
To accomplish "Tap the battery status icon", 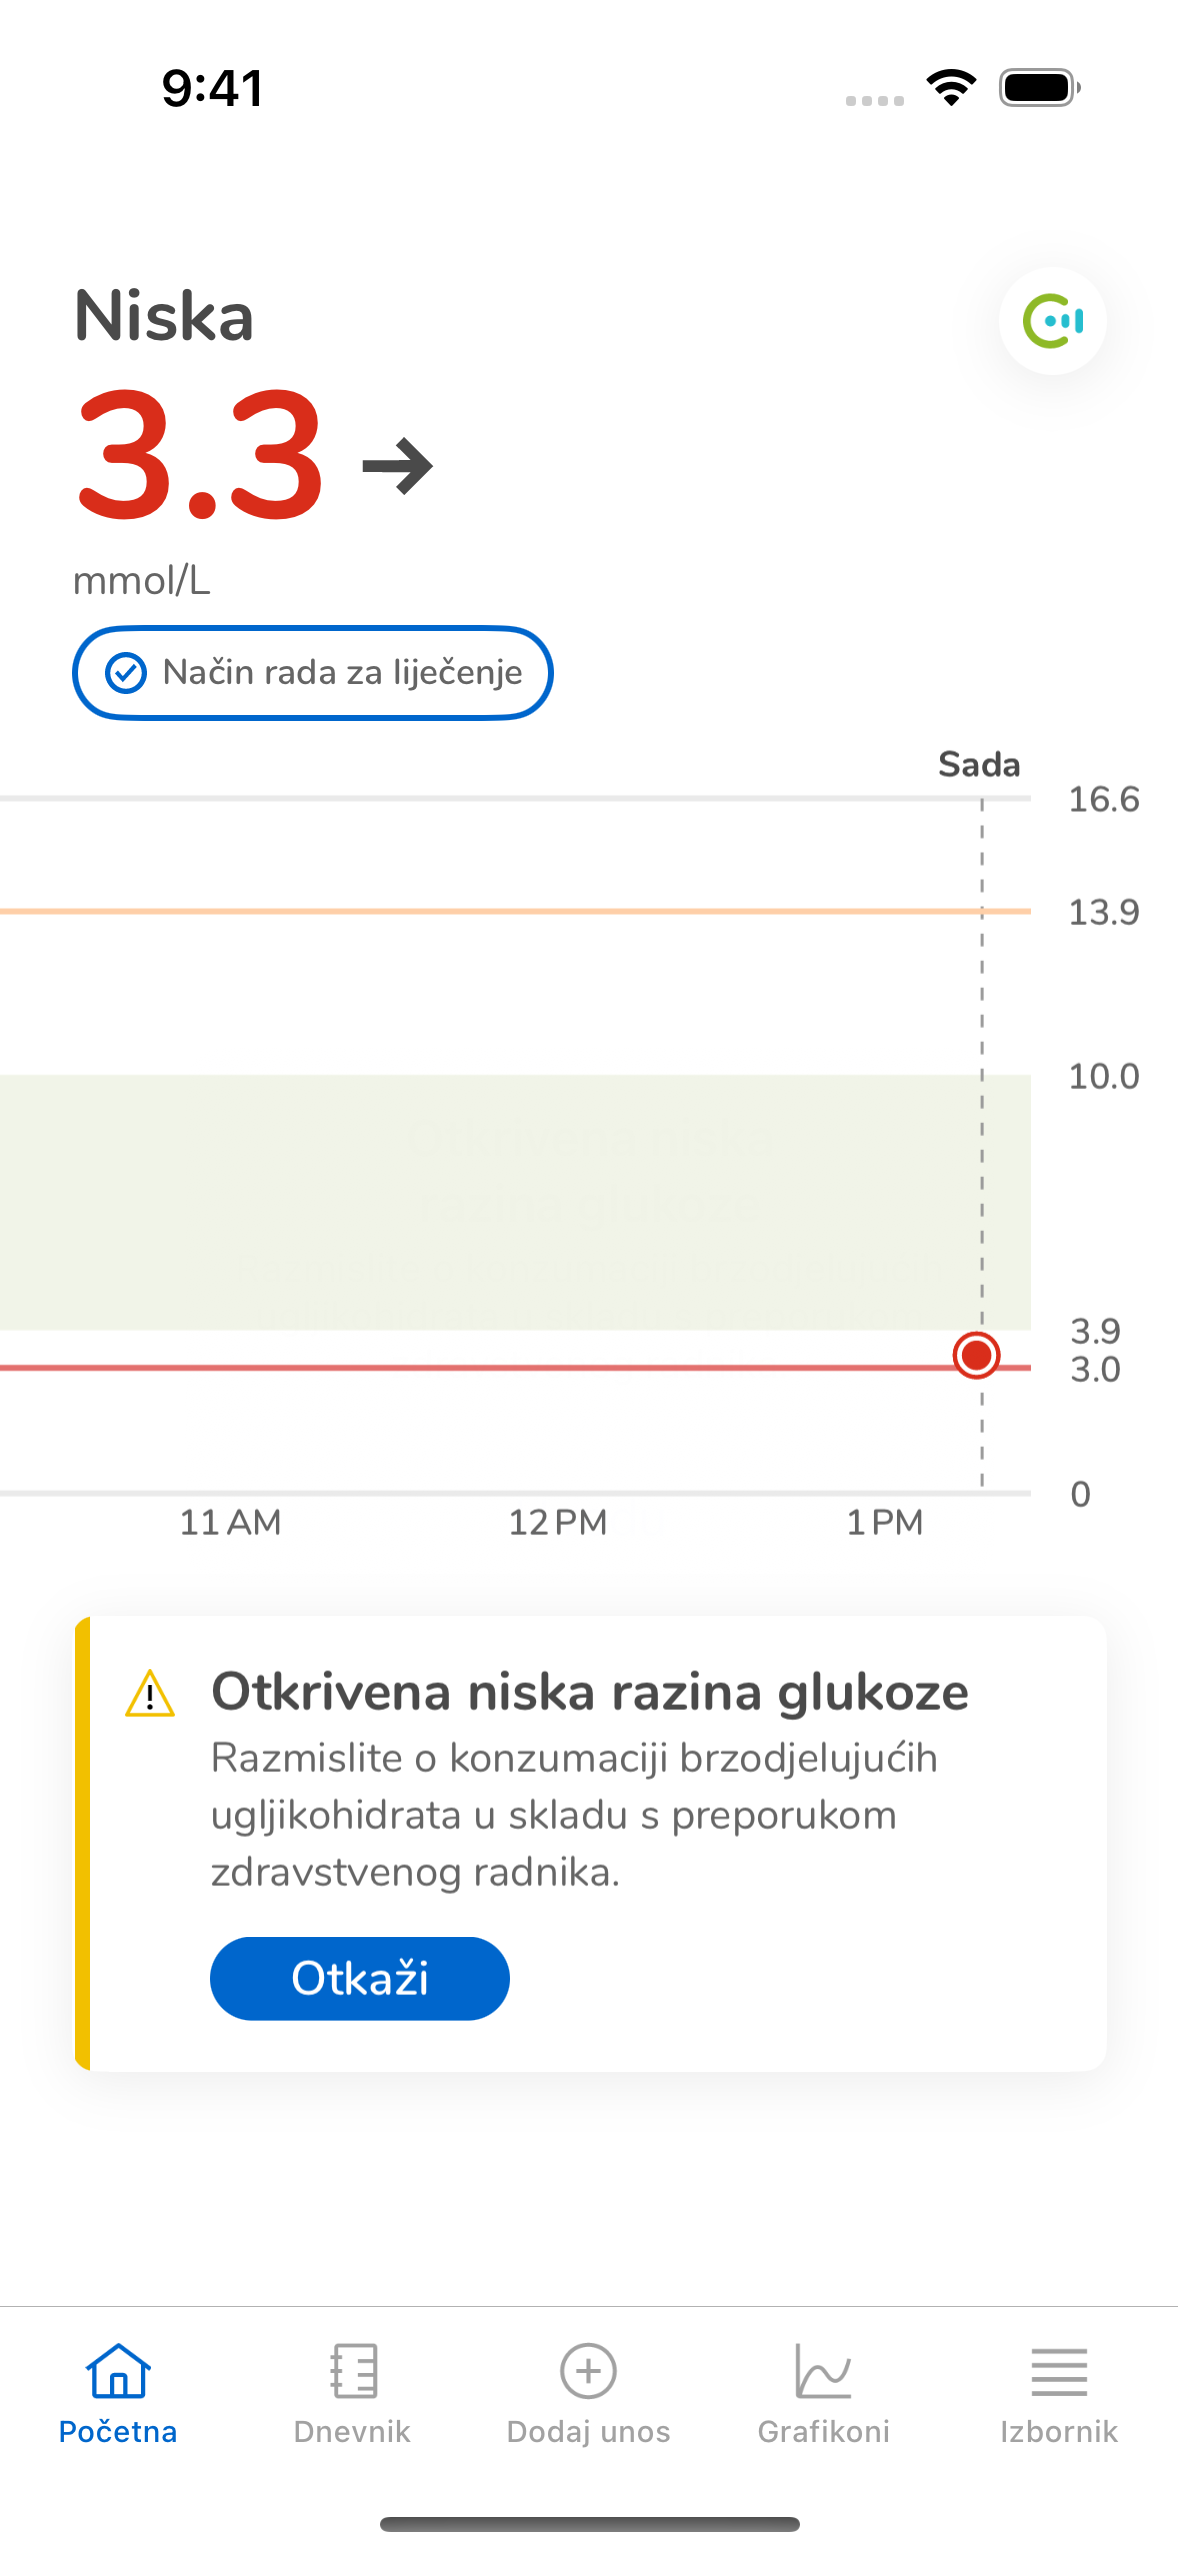I will (1039, 88).
